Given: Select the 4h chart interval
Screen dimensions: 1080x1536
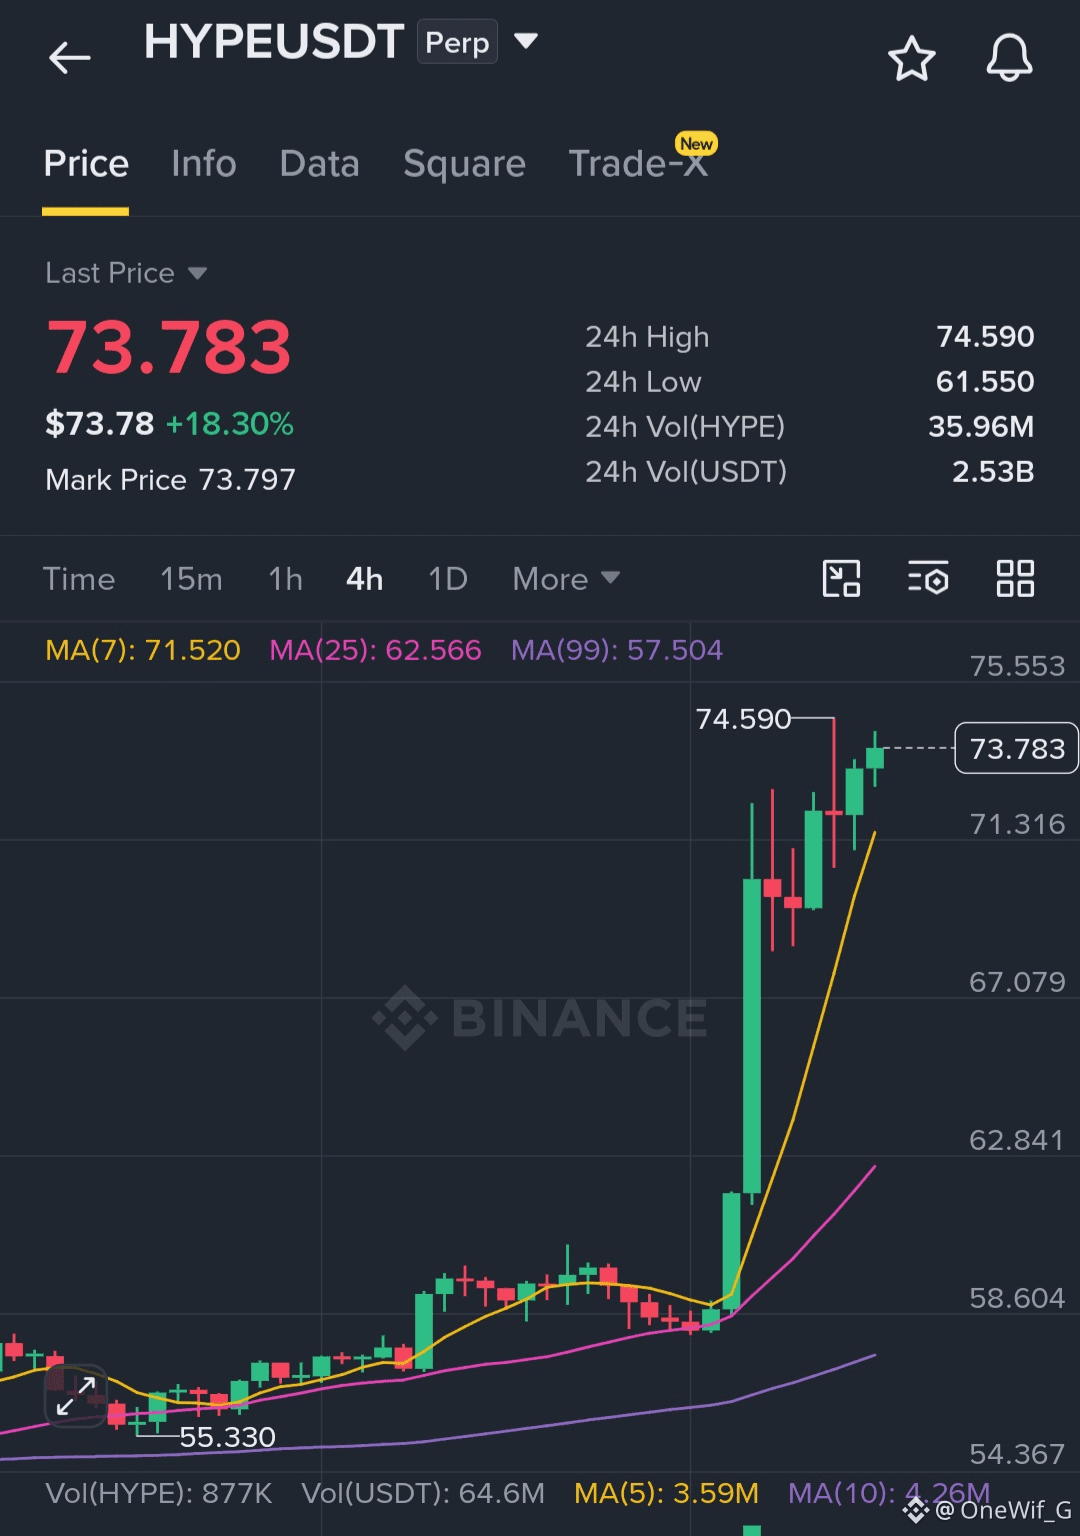Looking at the screenshot, I should pos(364,579).
